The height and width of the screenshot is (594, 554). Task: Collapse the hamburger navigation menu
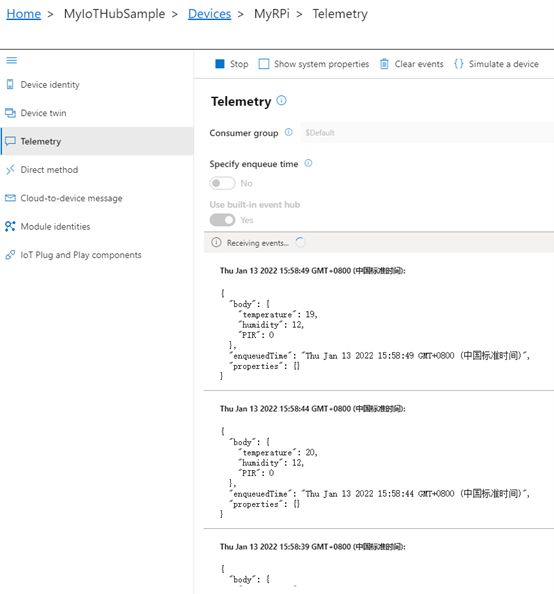pos(12,60)
